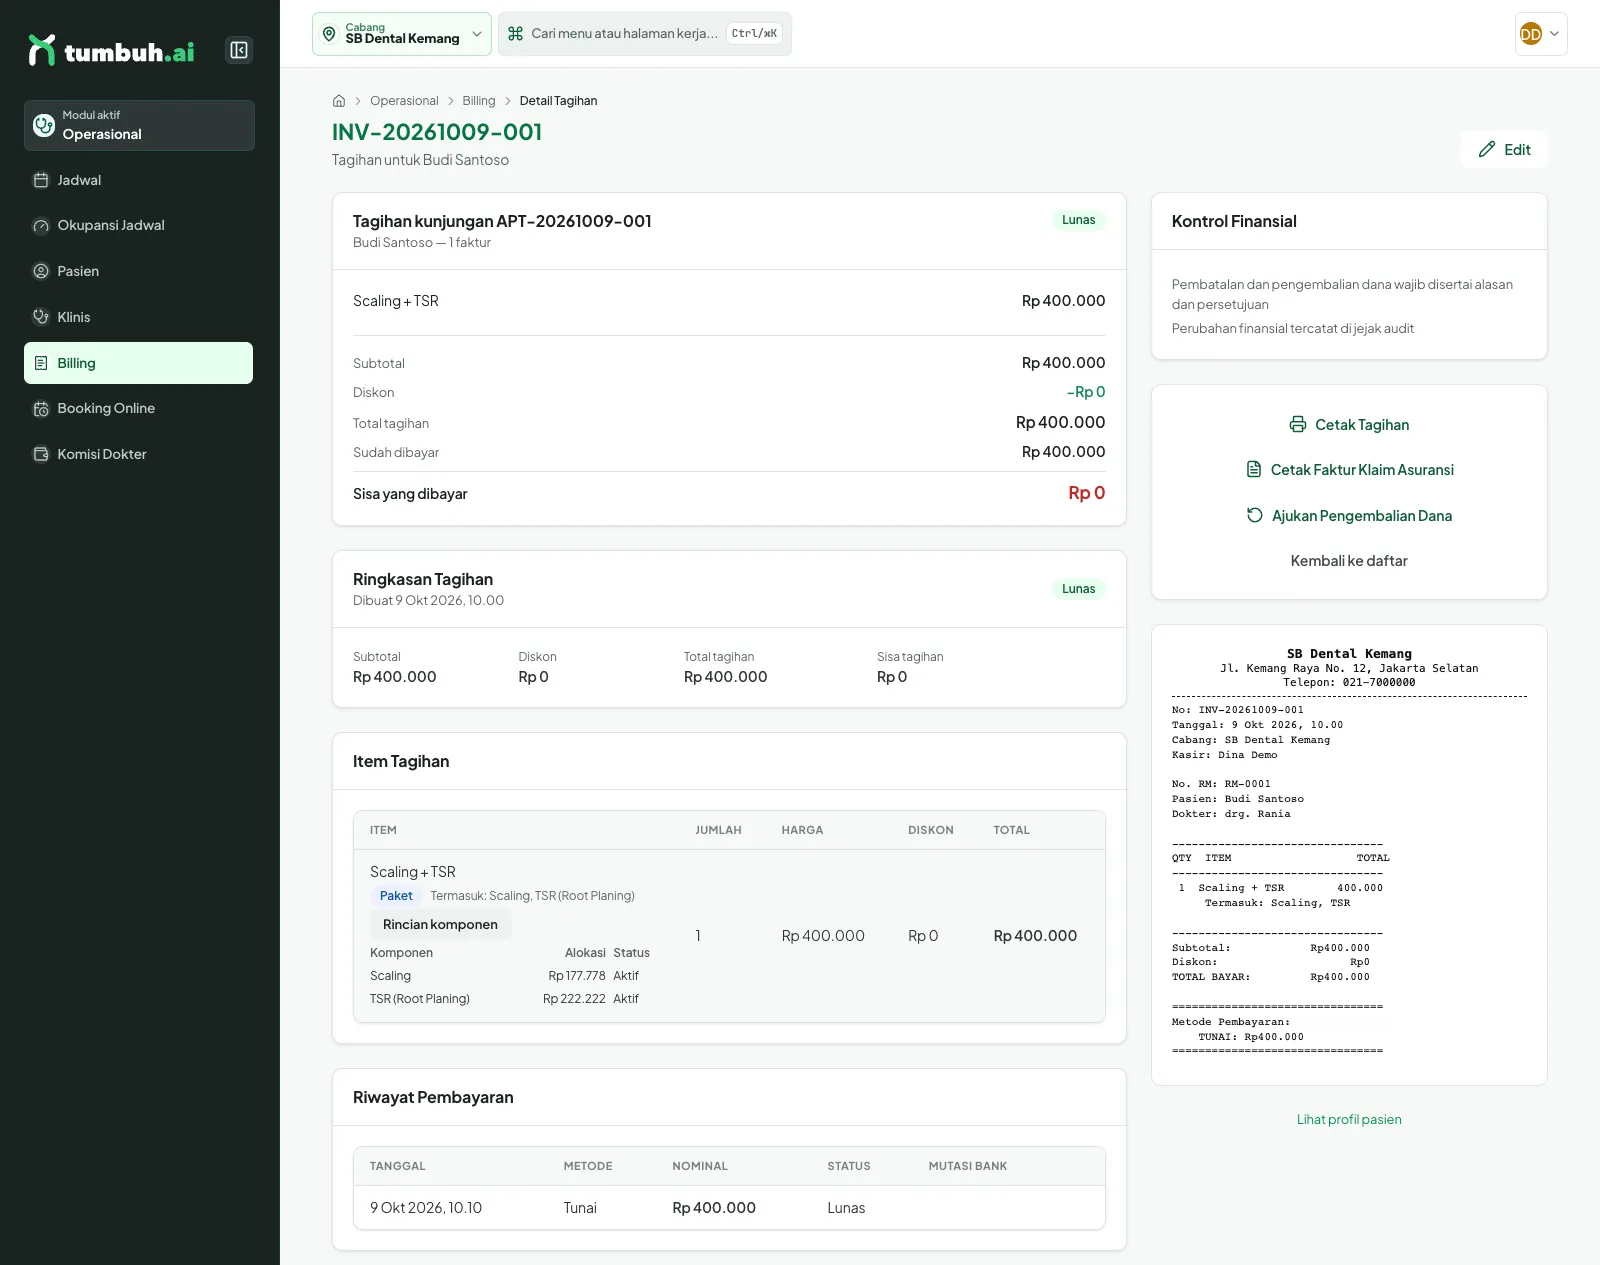Click Ajukan Pengembalian Dana

click(x=1349, y=516)
